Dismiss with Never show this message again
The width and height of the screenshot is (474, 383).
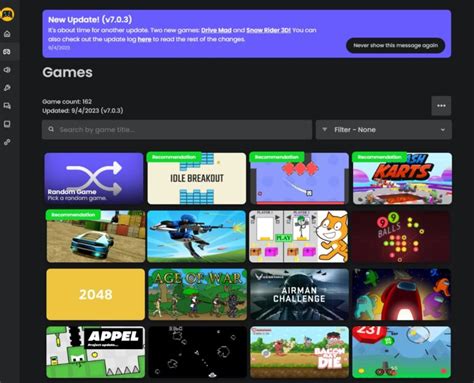[395, 45]
